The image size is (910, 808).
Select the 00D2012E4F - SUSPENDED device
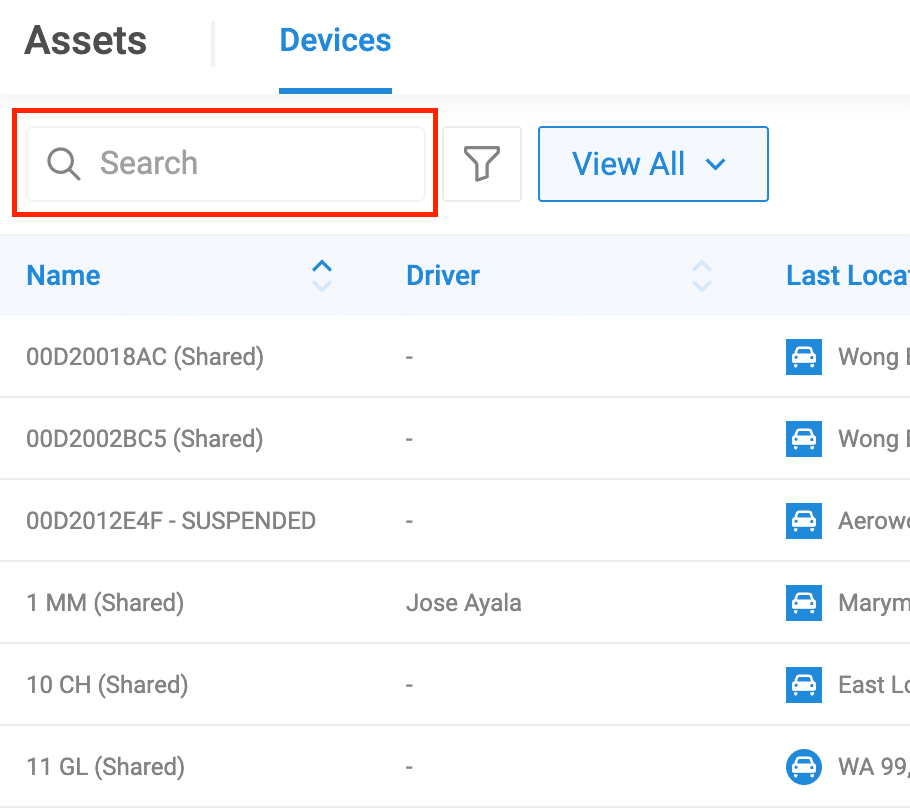pyautogui.click(x=171, y=521)
